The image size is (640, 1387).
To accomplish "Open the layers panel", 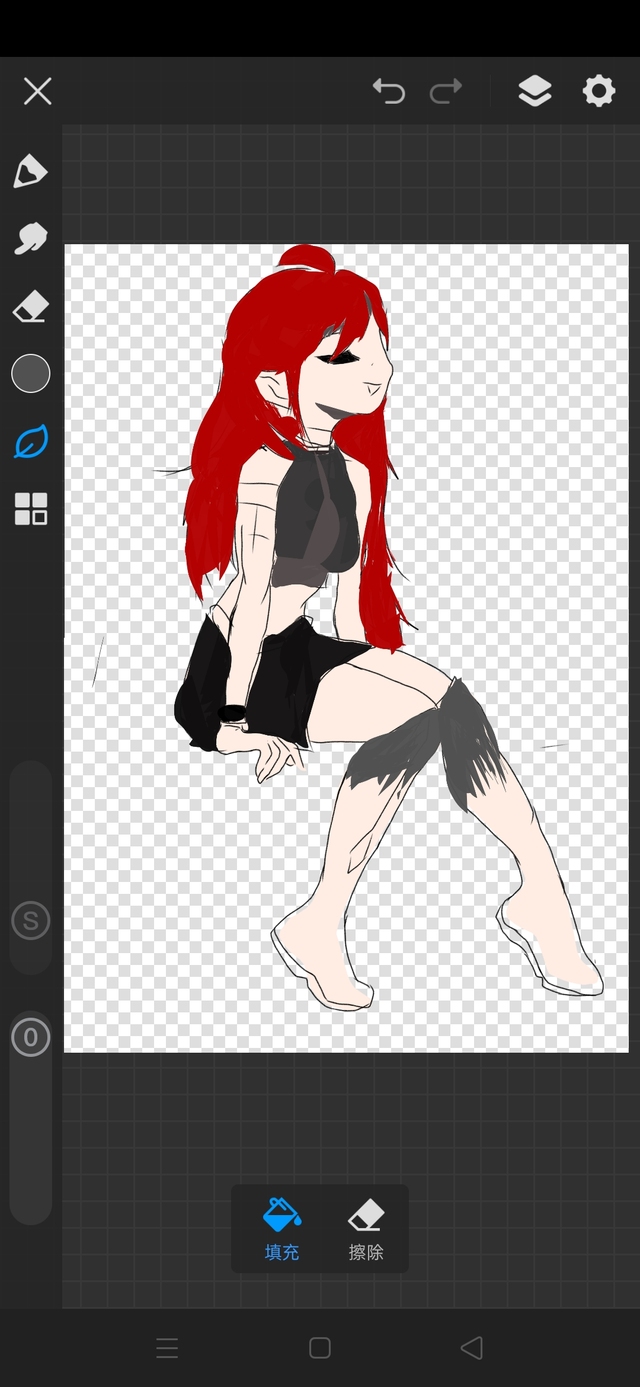I will tap(535, 91).
